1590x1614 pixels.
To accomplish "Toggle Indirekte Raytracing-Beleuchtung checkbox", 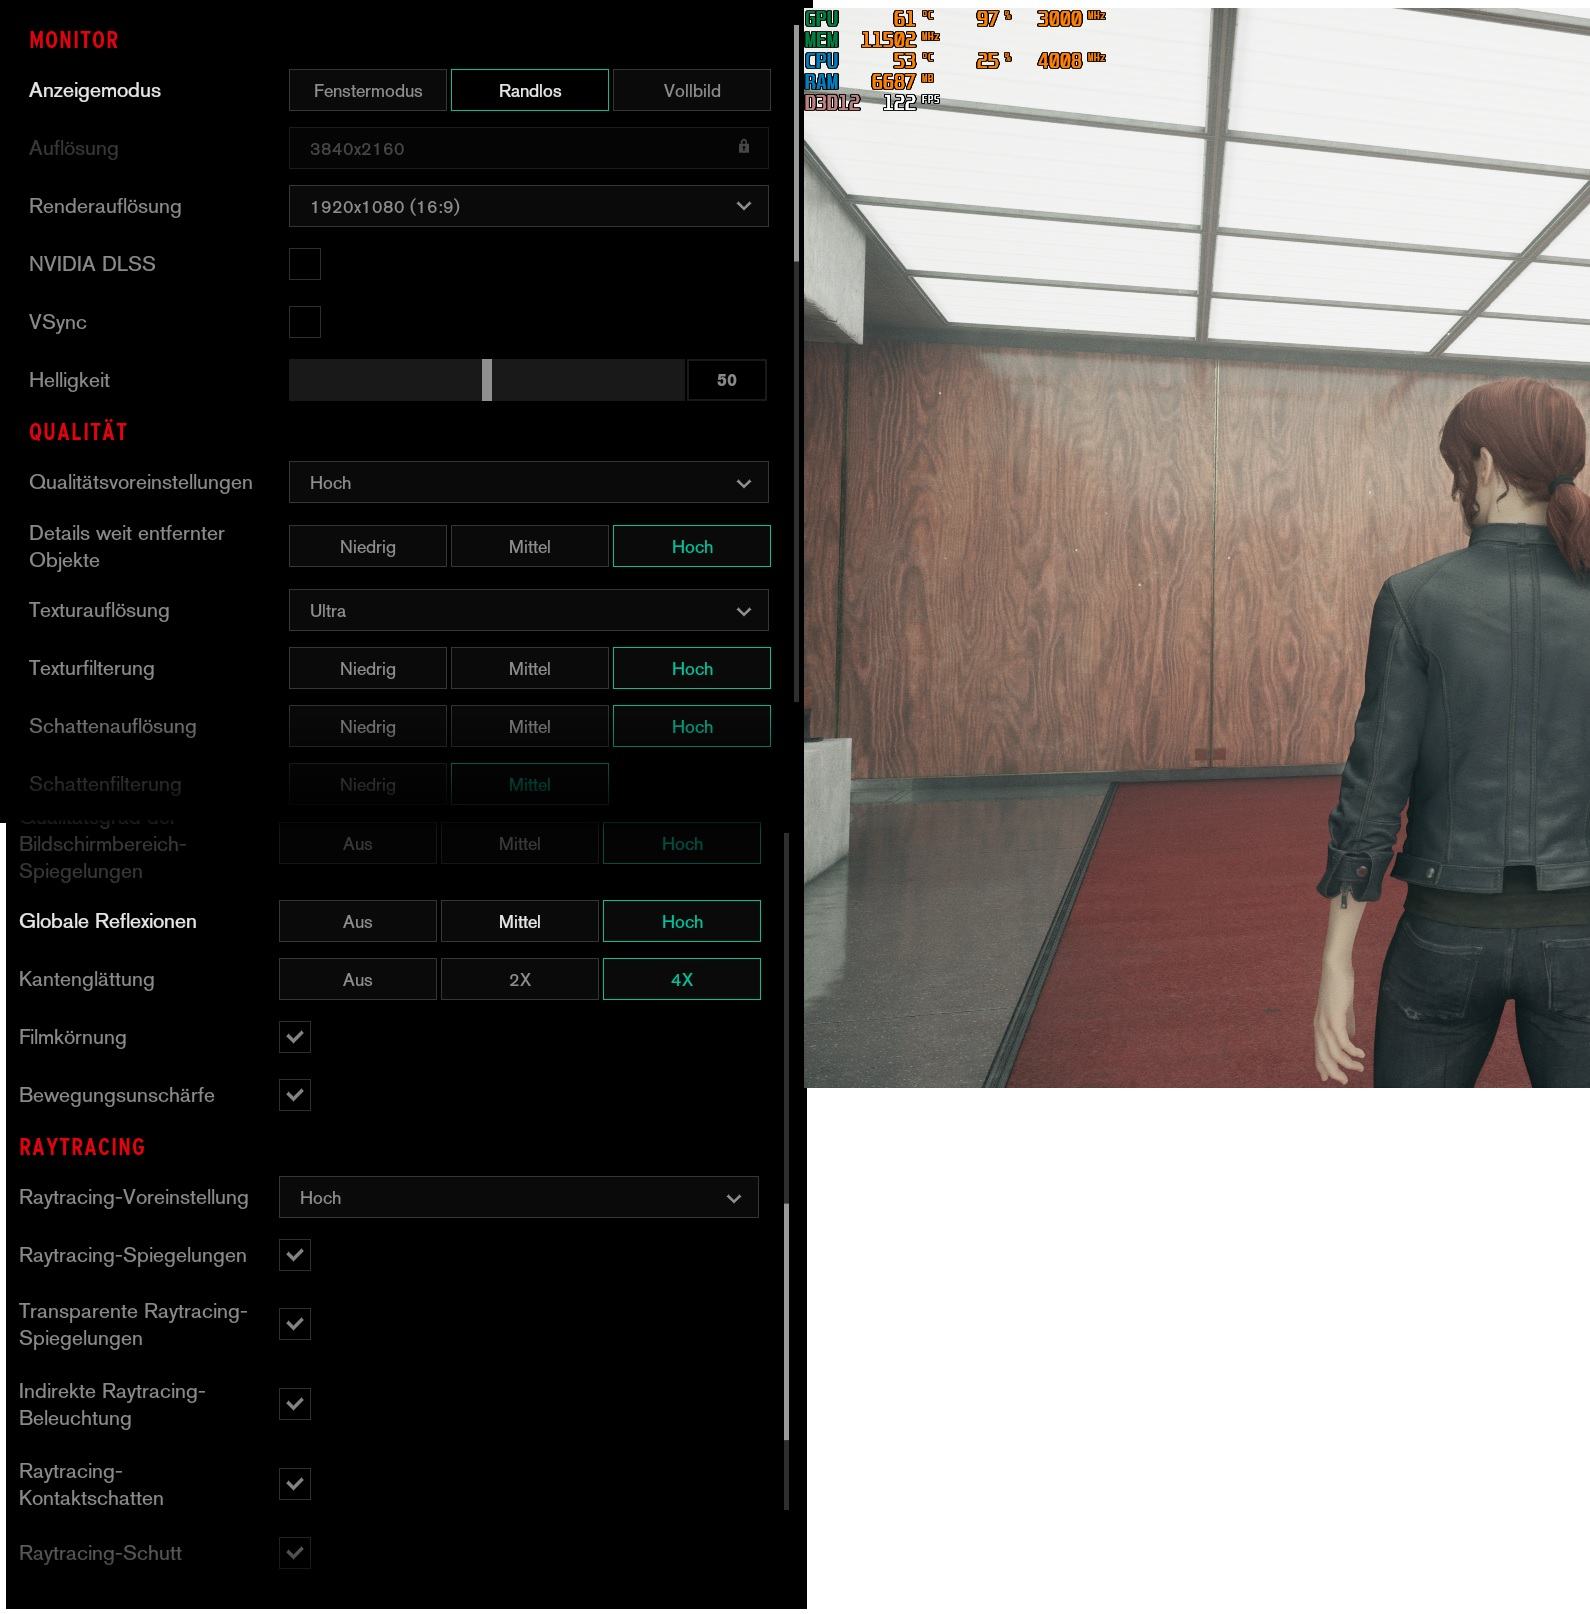I will [x=295, y=1404].
